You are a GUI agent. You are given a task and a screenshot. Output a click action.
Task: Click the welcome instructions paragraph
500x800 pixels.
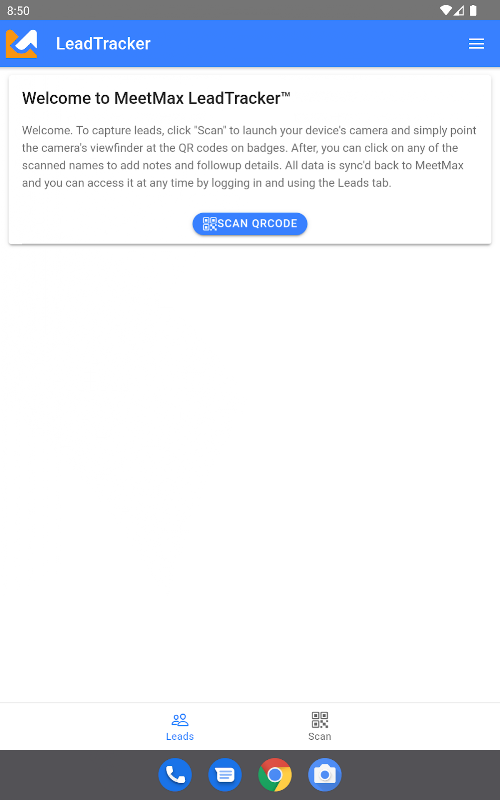pos(249,157)
